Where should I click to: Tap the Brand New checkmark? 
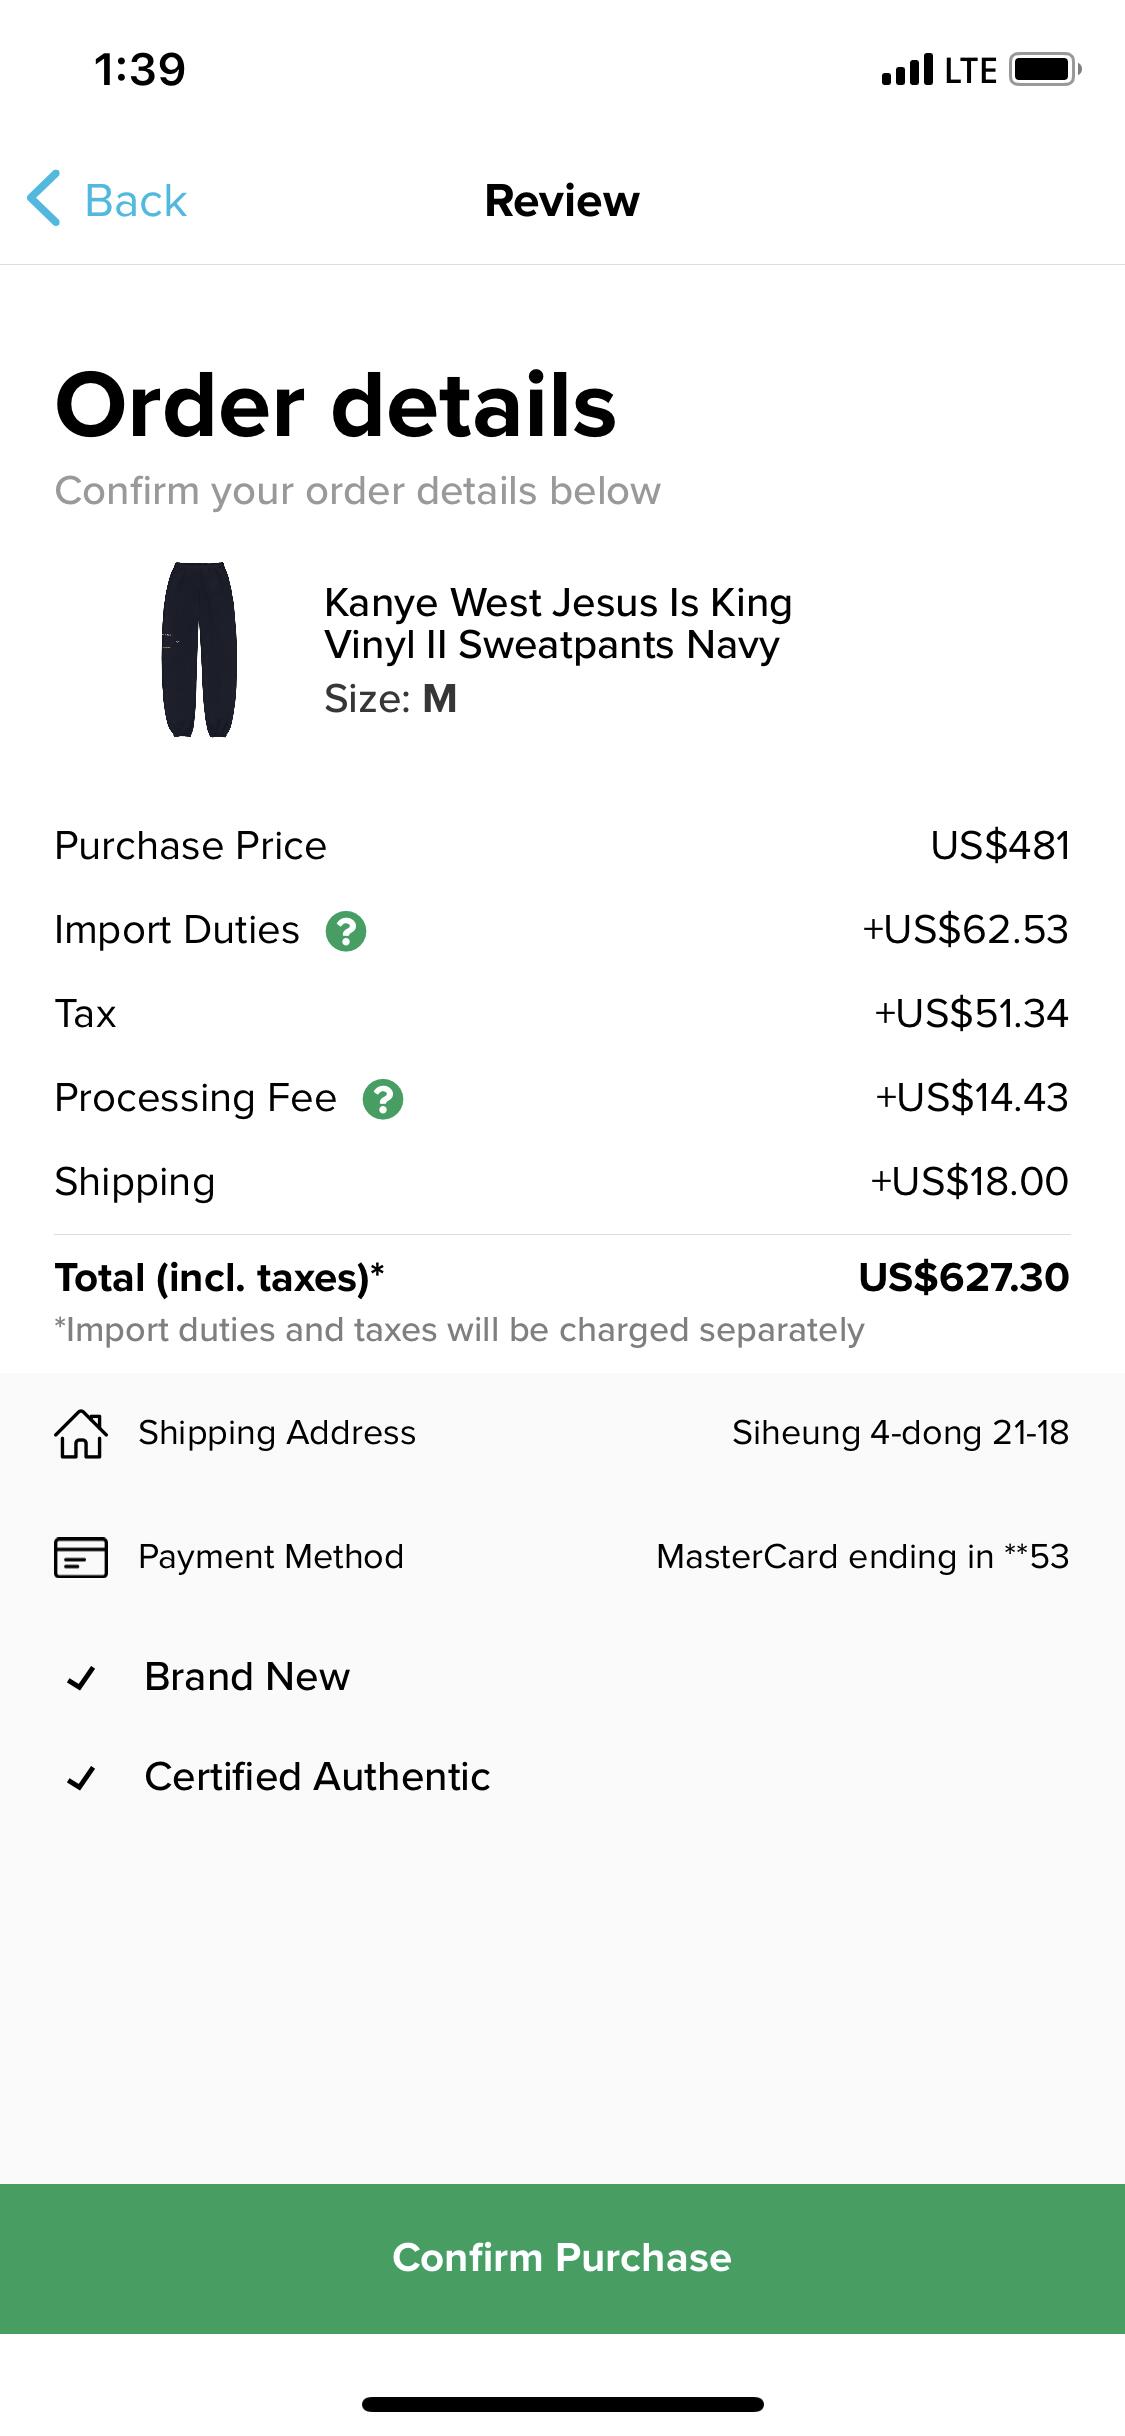tap(80, 1677)
